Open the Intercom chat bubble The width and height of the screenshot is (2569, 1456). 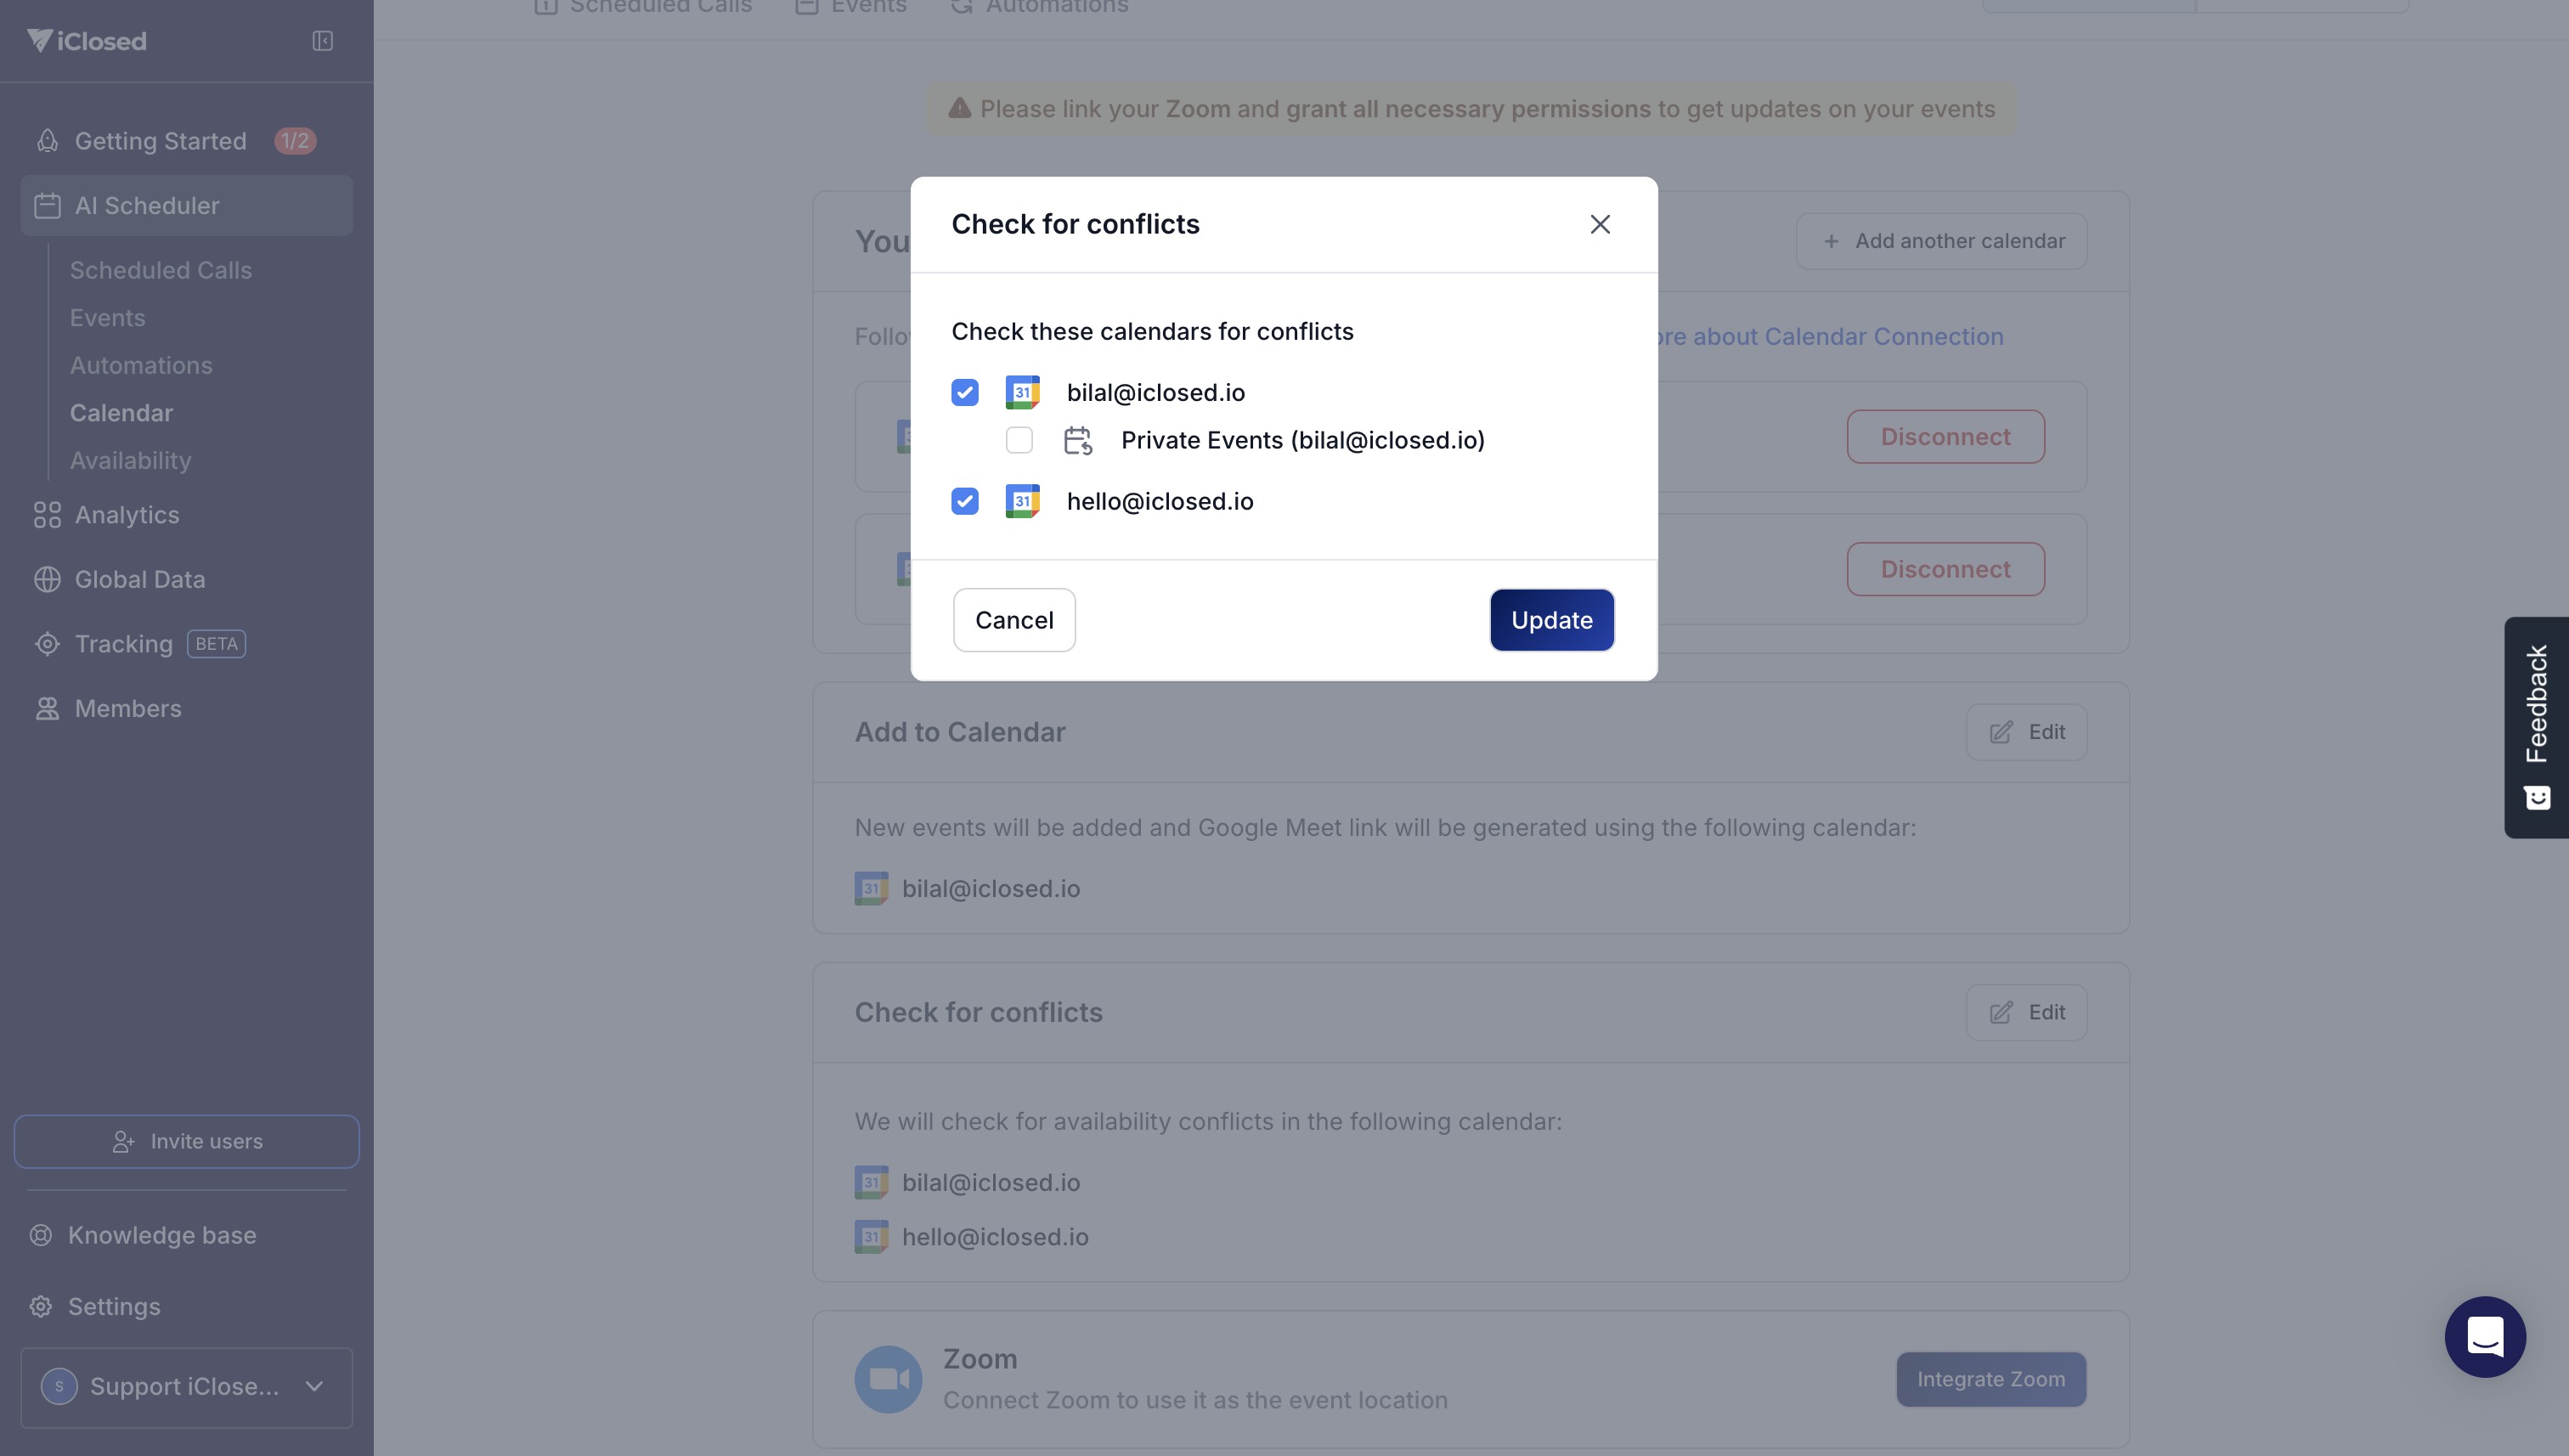point(2484,1336)
